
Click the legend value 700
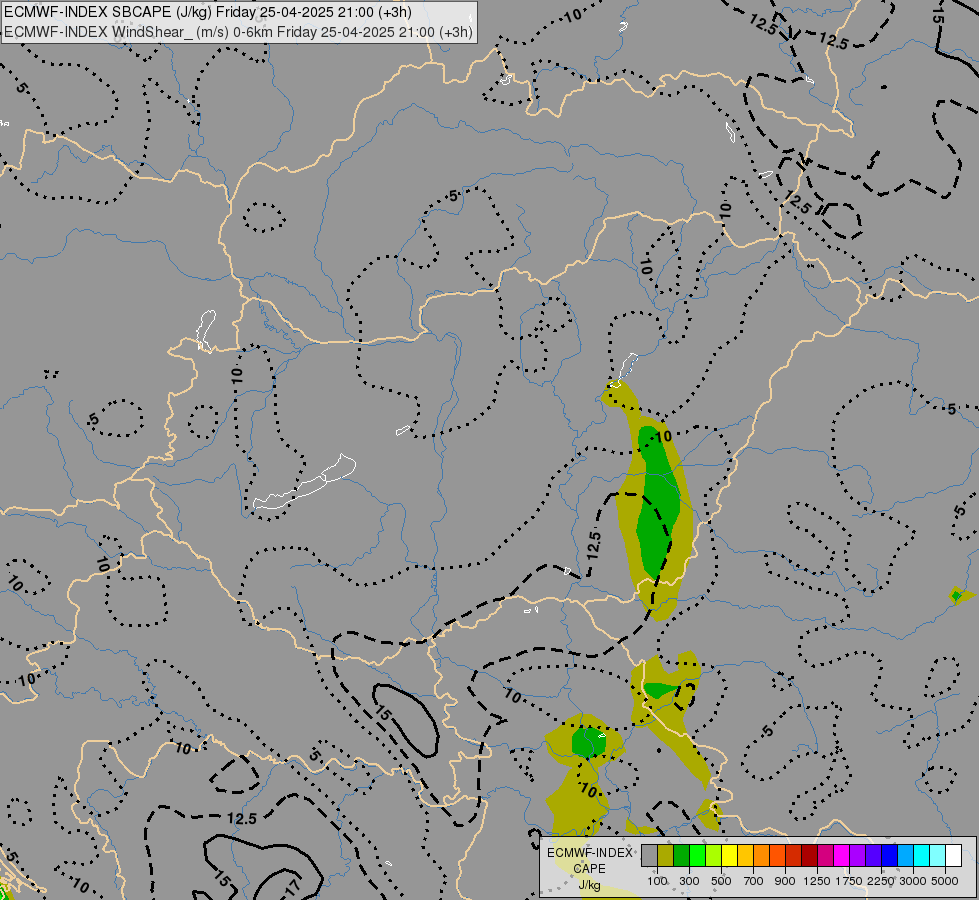point(754,881)
